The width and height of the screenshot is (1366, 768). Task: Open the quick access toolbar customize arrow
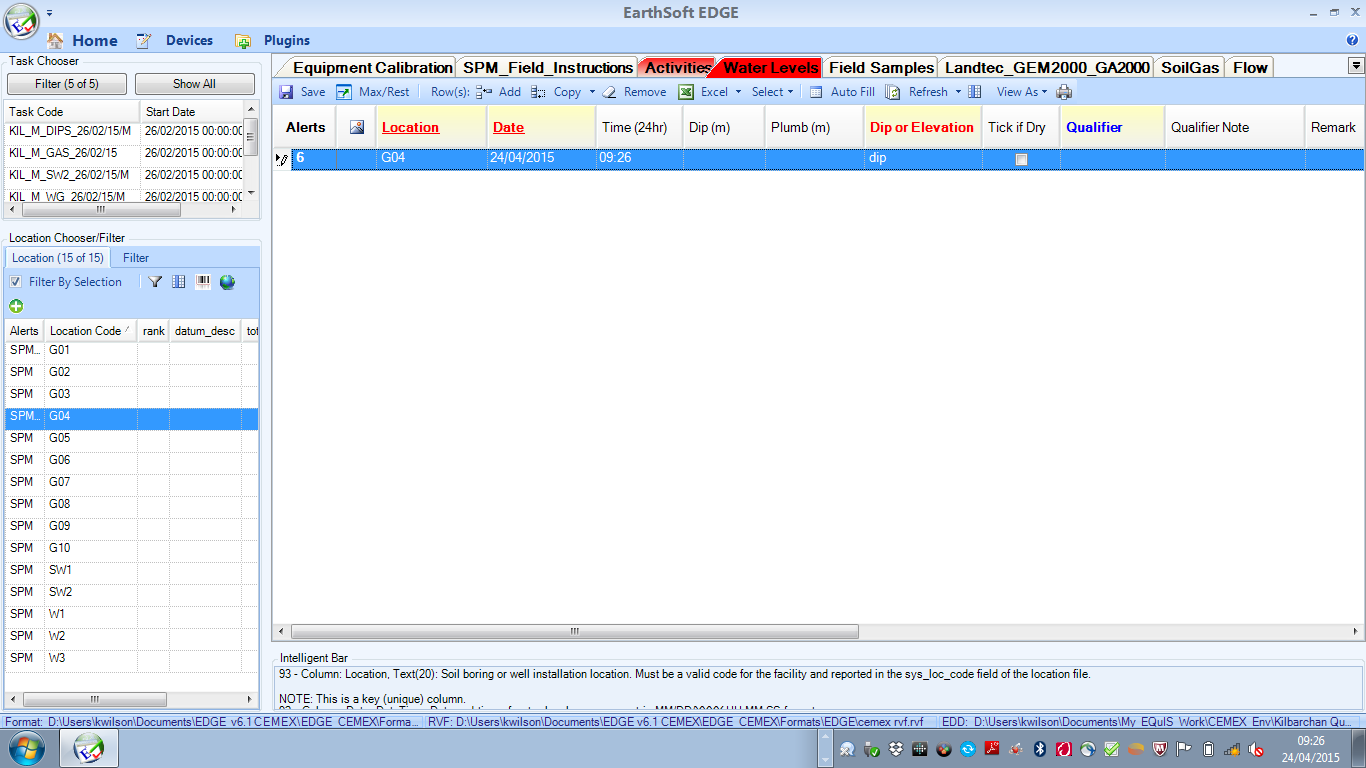[50, 13]
